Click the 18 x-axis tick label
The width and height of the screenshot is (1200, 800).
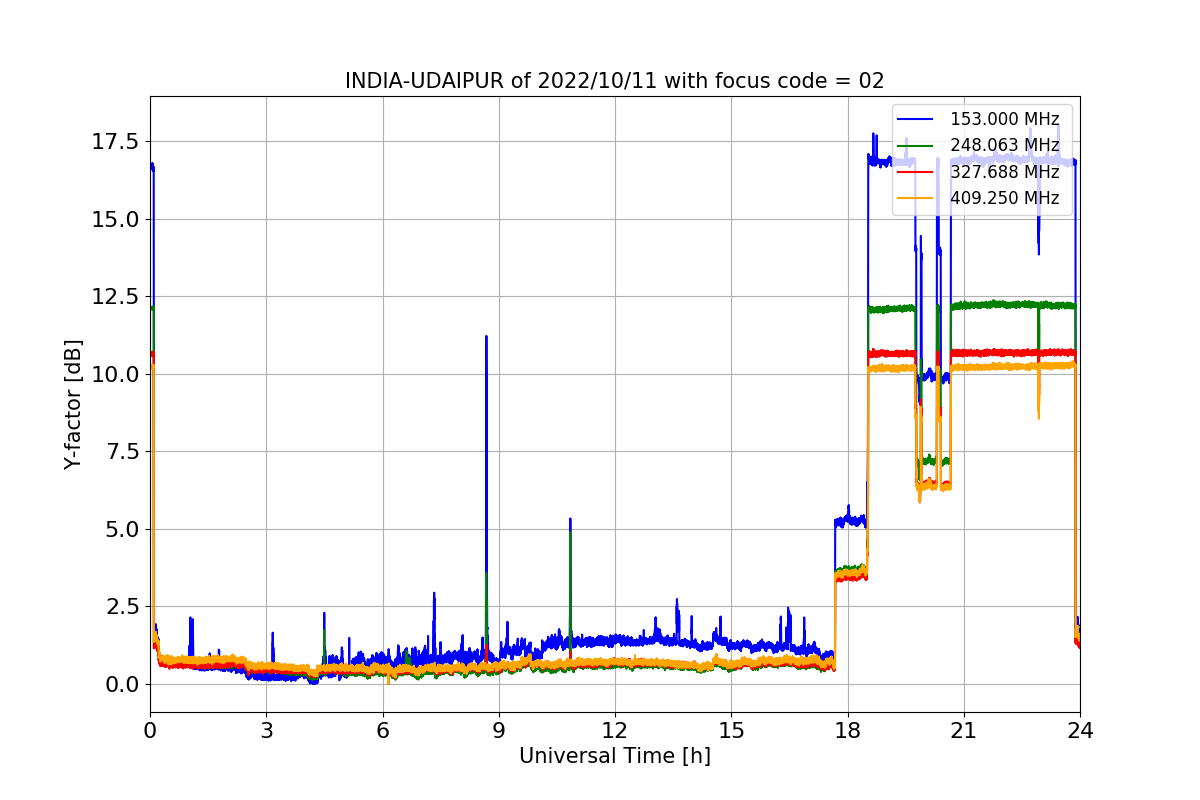pyautogui.click(x=848, y=730)
